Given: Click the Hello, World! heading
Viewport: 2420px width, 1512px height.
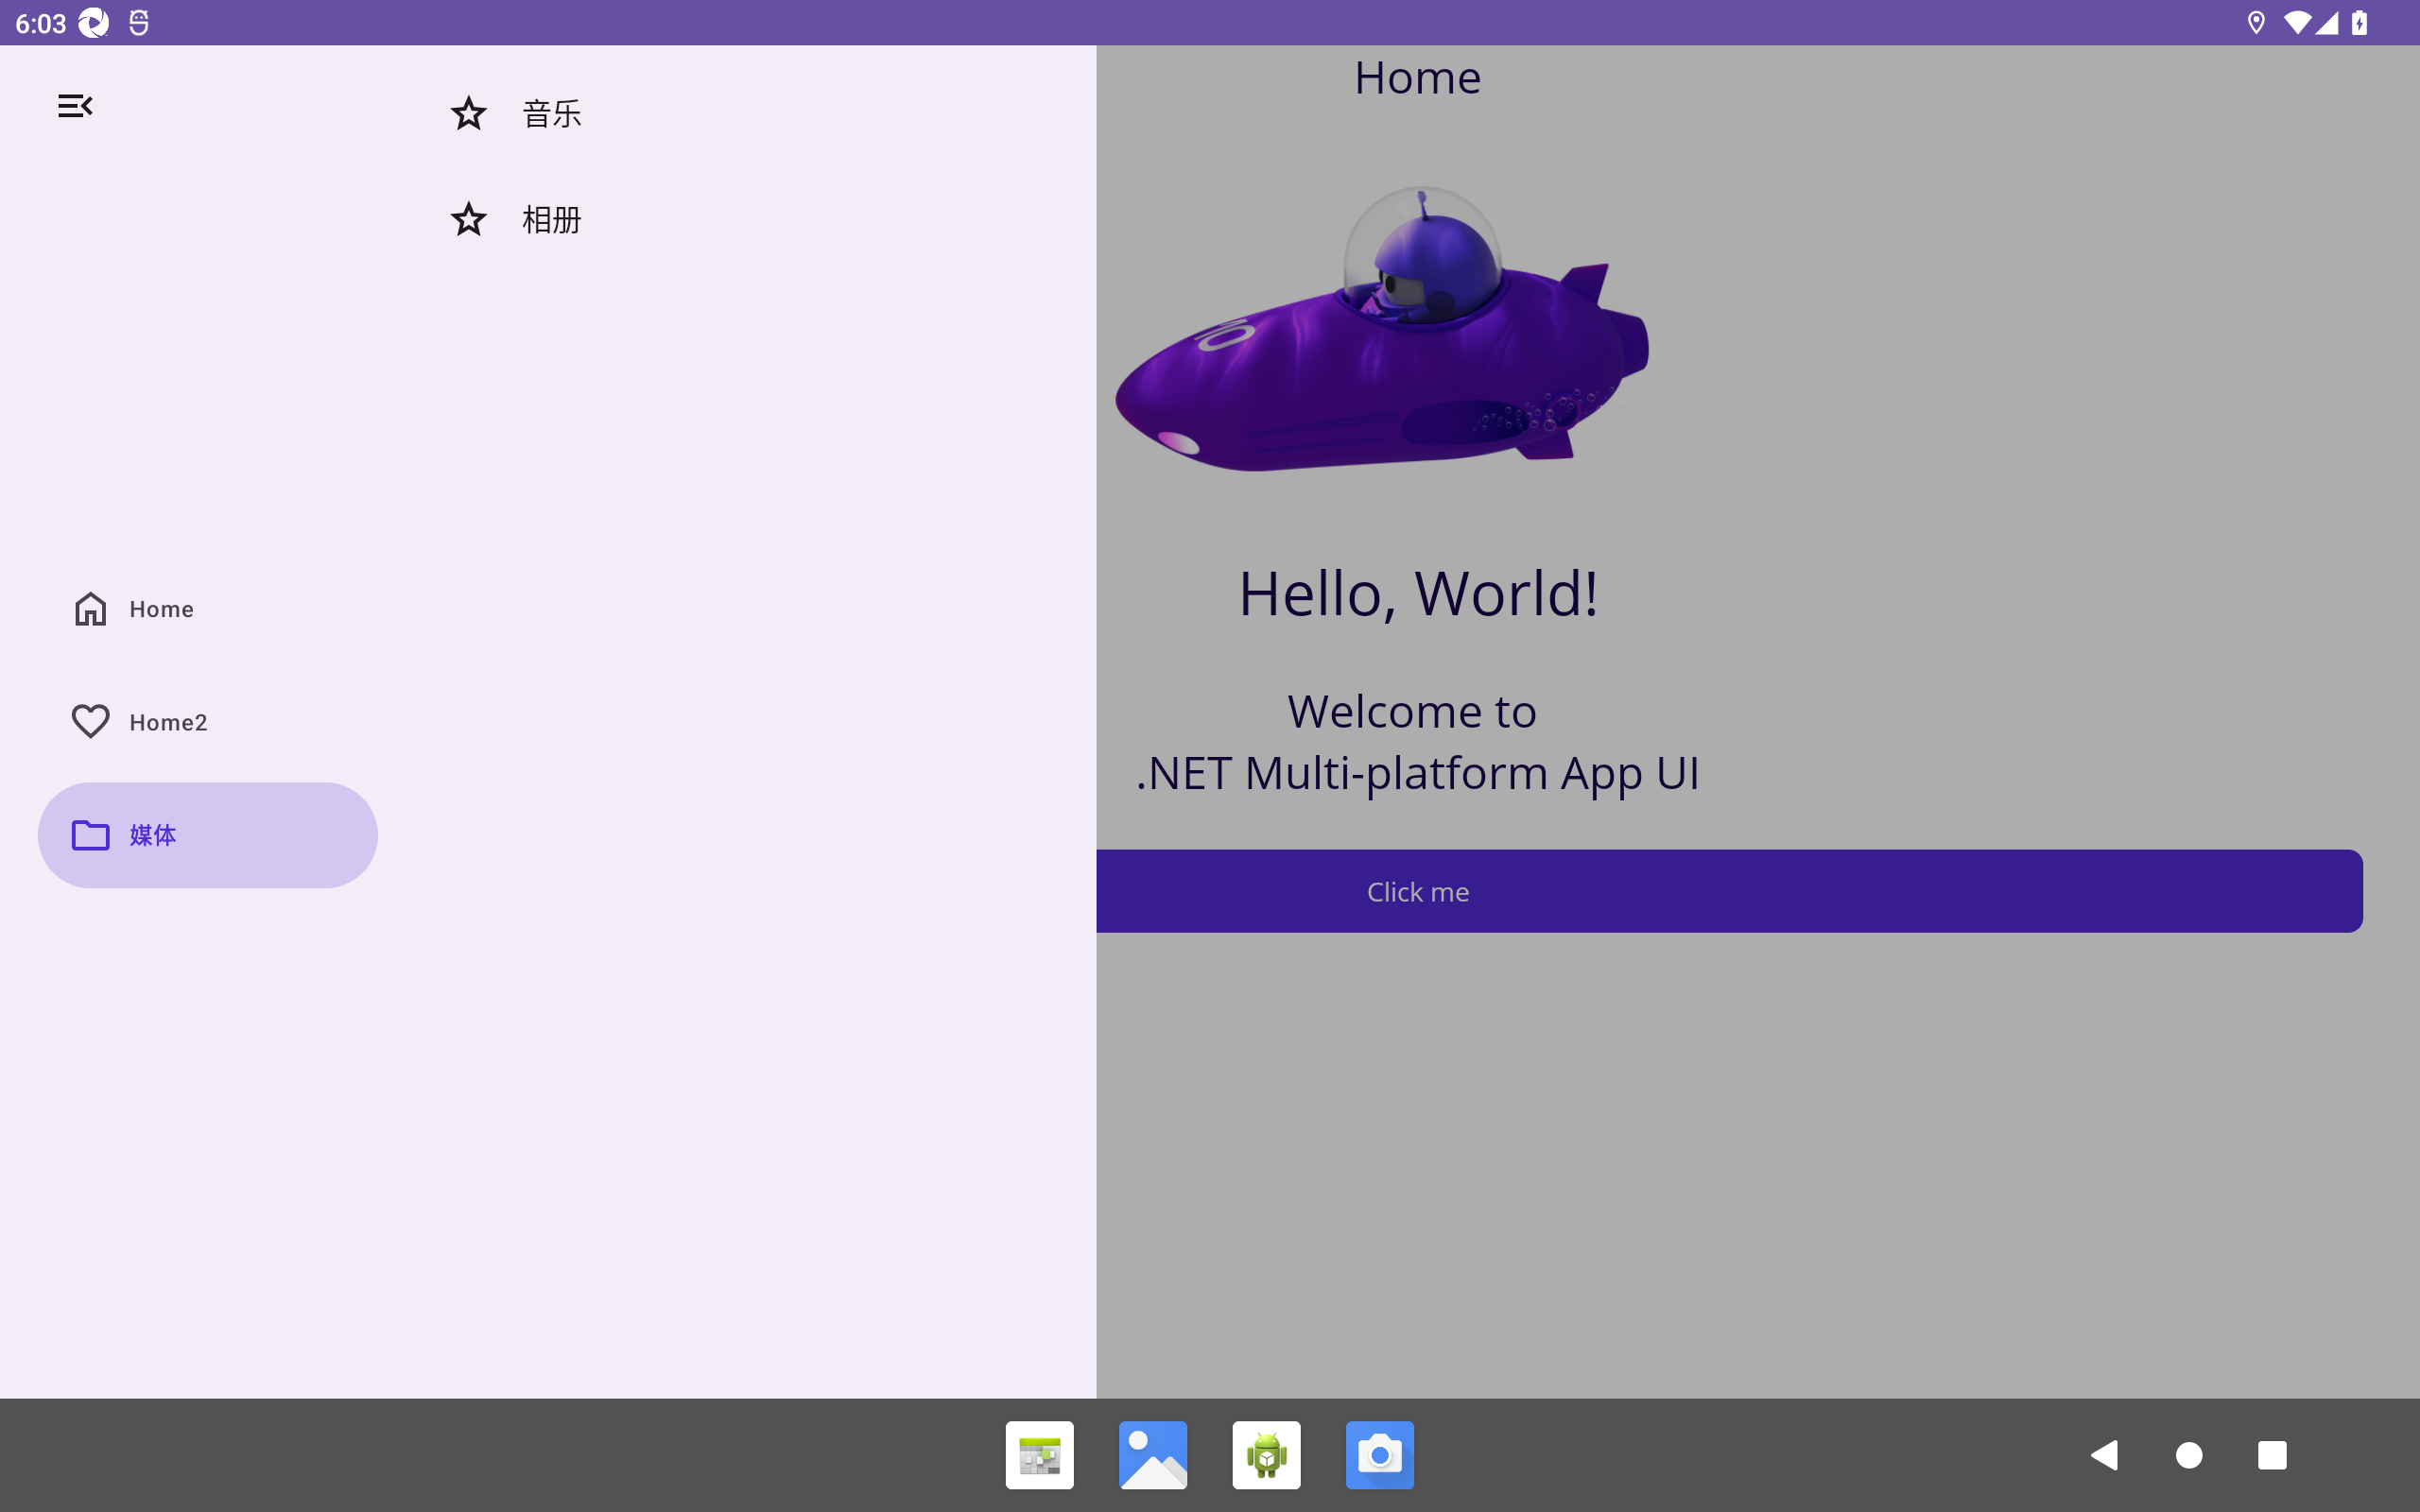Looking at the screenshot, I should 1418,593.
